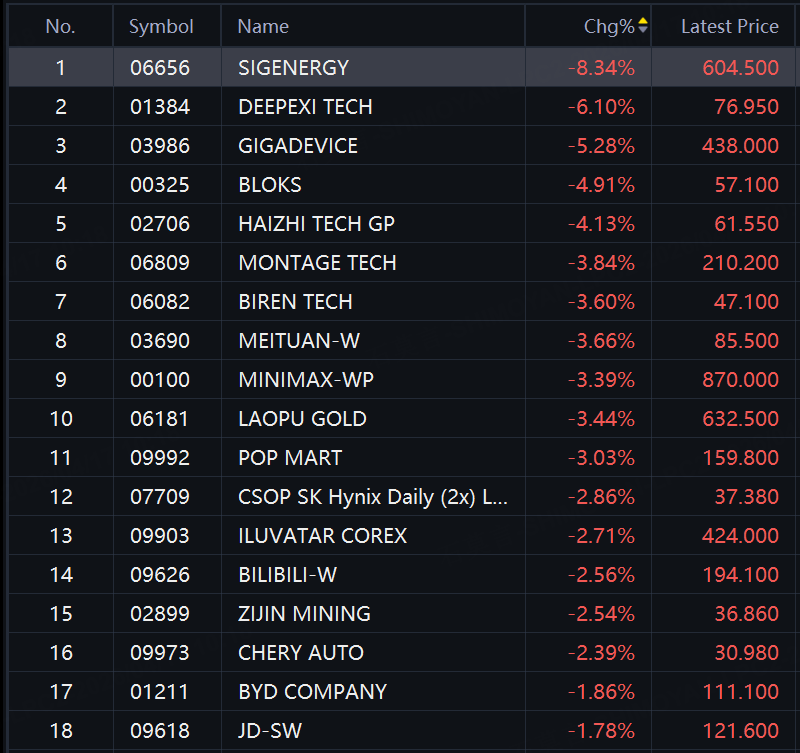The image size is (800, 753).
Task: Select the MINIMAX-WP row
Action: pos(306,380)
